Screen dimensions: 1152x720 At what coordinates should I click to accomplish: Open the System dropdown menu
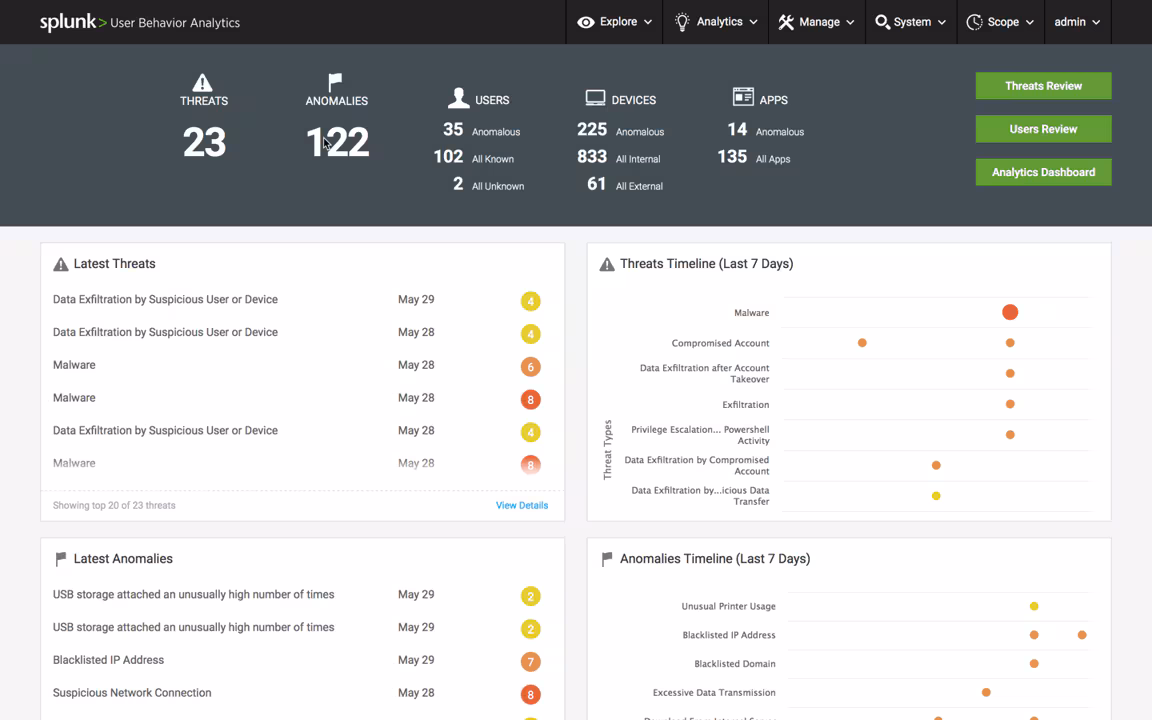(910, 22)
